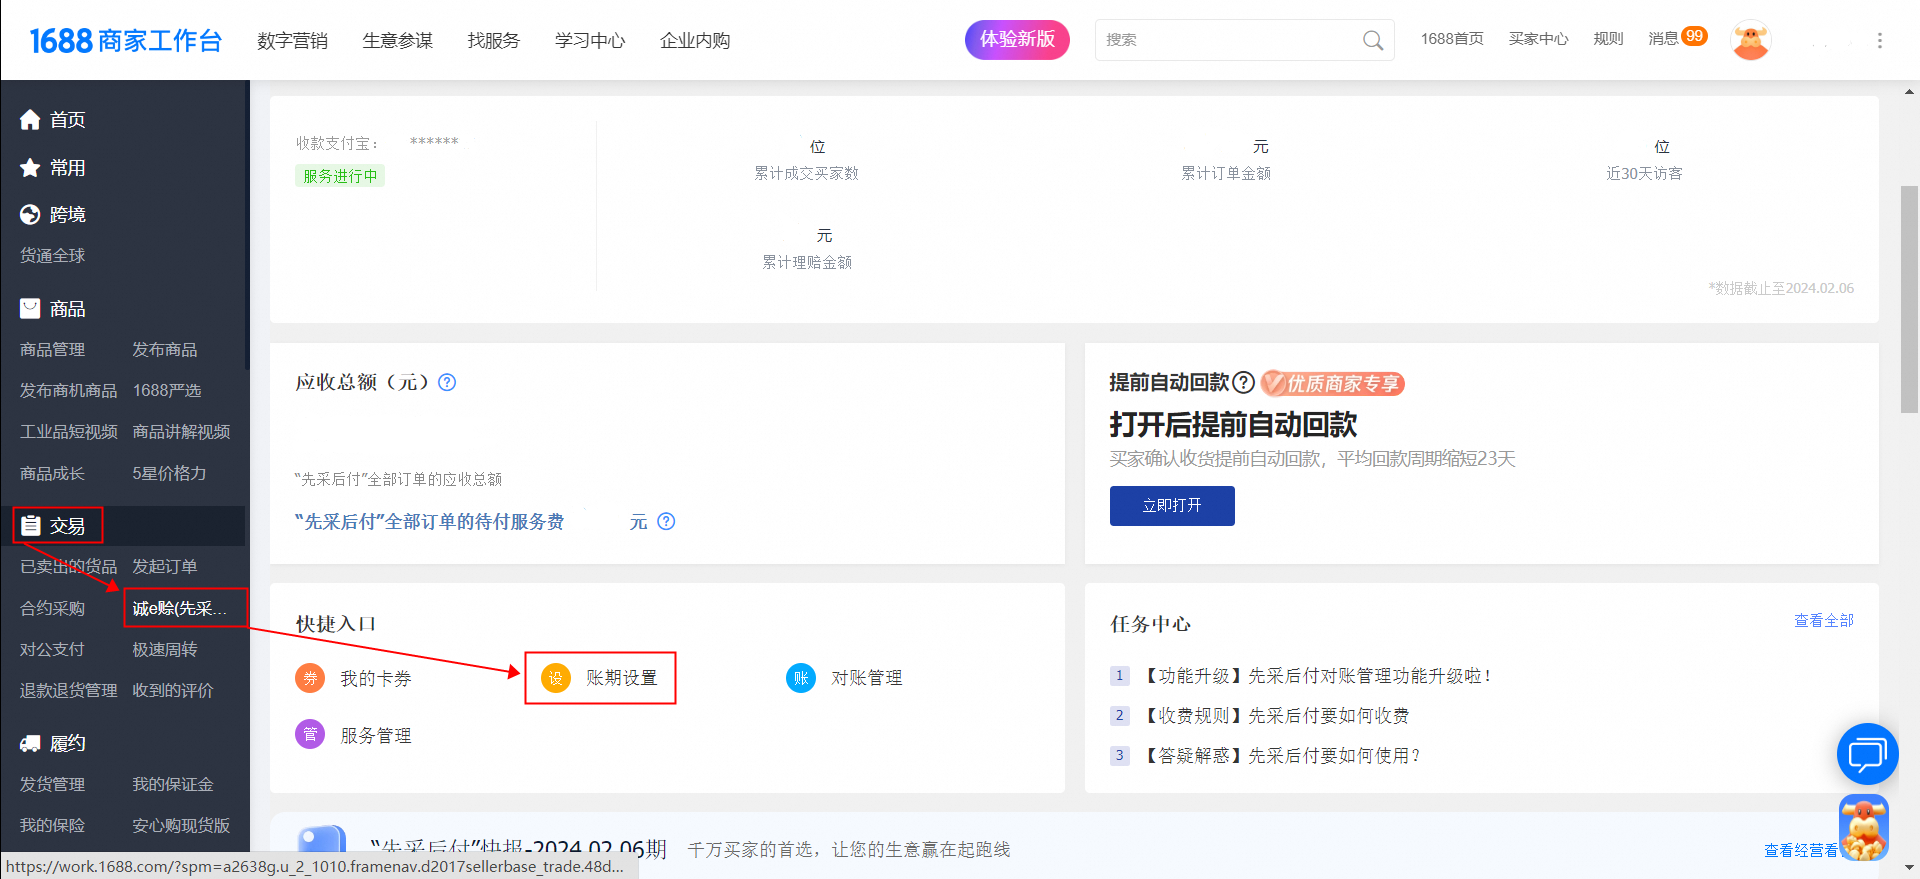Click the truck icon beside 履约
1920x879 pixels.
pos(30,743)
